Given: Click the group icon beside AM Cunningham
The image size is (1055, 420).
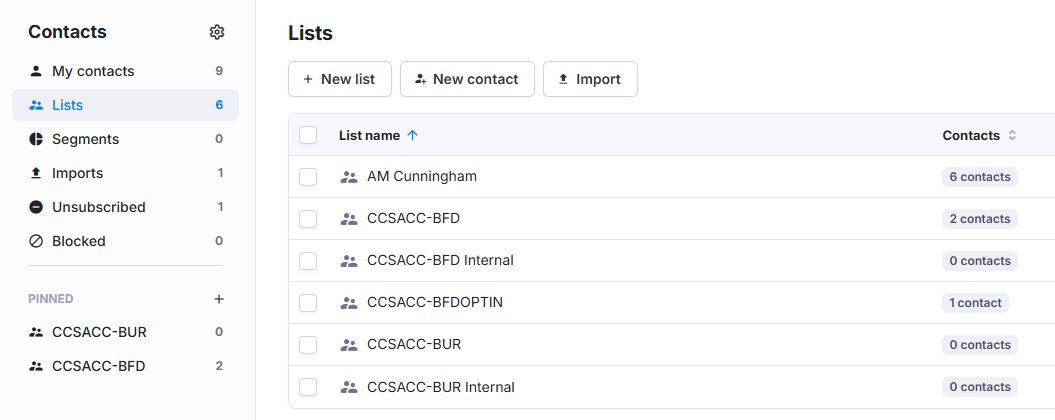Looking at the screenshot, I should (349, 177).
